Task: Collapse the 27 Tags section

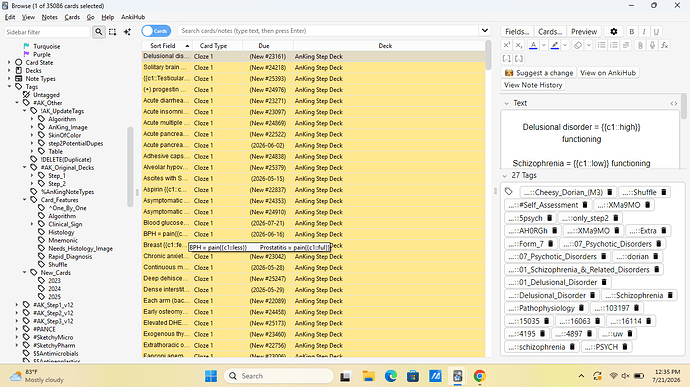Action: tap(505, 176)
